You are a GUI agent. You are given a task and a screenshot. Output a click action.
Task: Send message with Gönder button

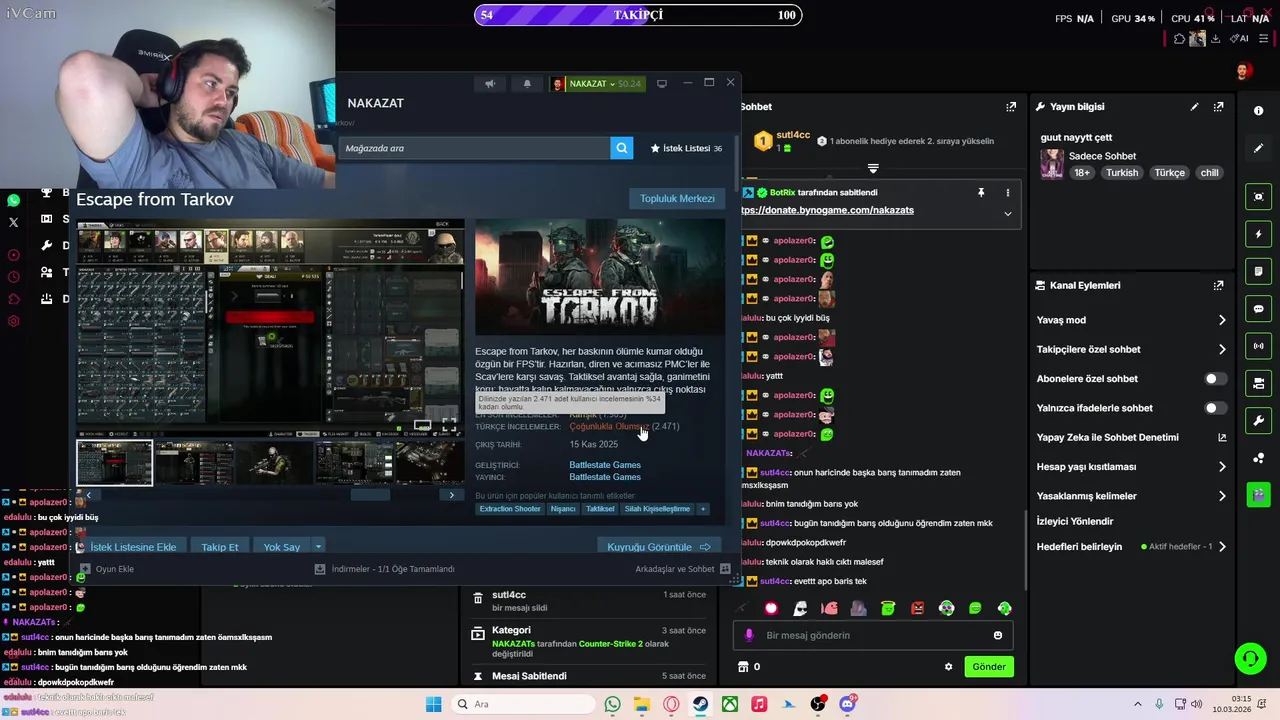989,667
